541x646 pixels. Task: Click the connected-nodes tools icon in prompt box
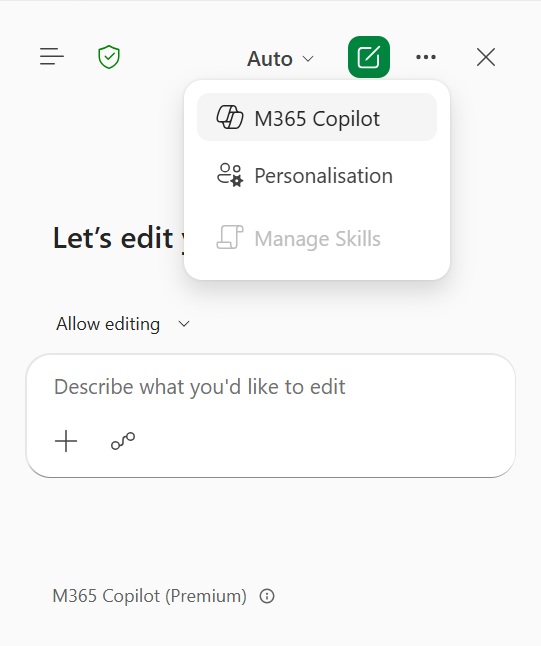[123, 441]
